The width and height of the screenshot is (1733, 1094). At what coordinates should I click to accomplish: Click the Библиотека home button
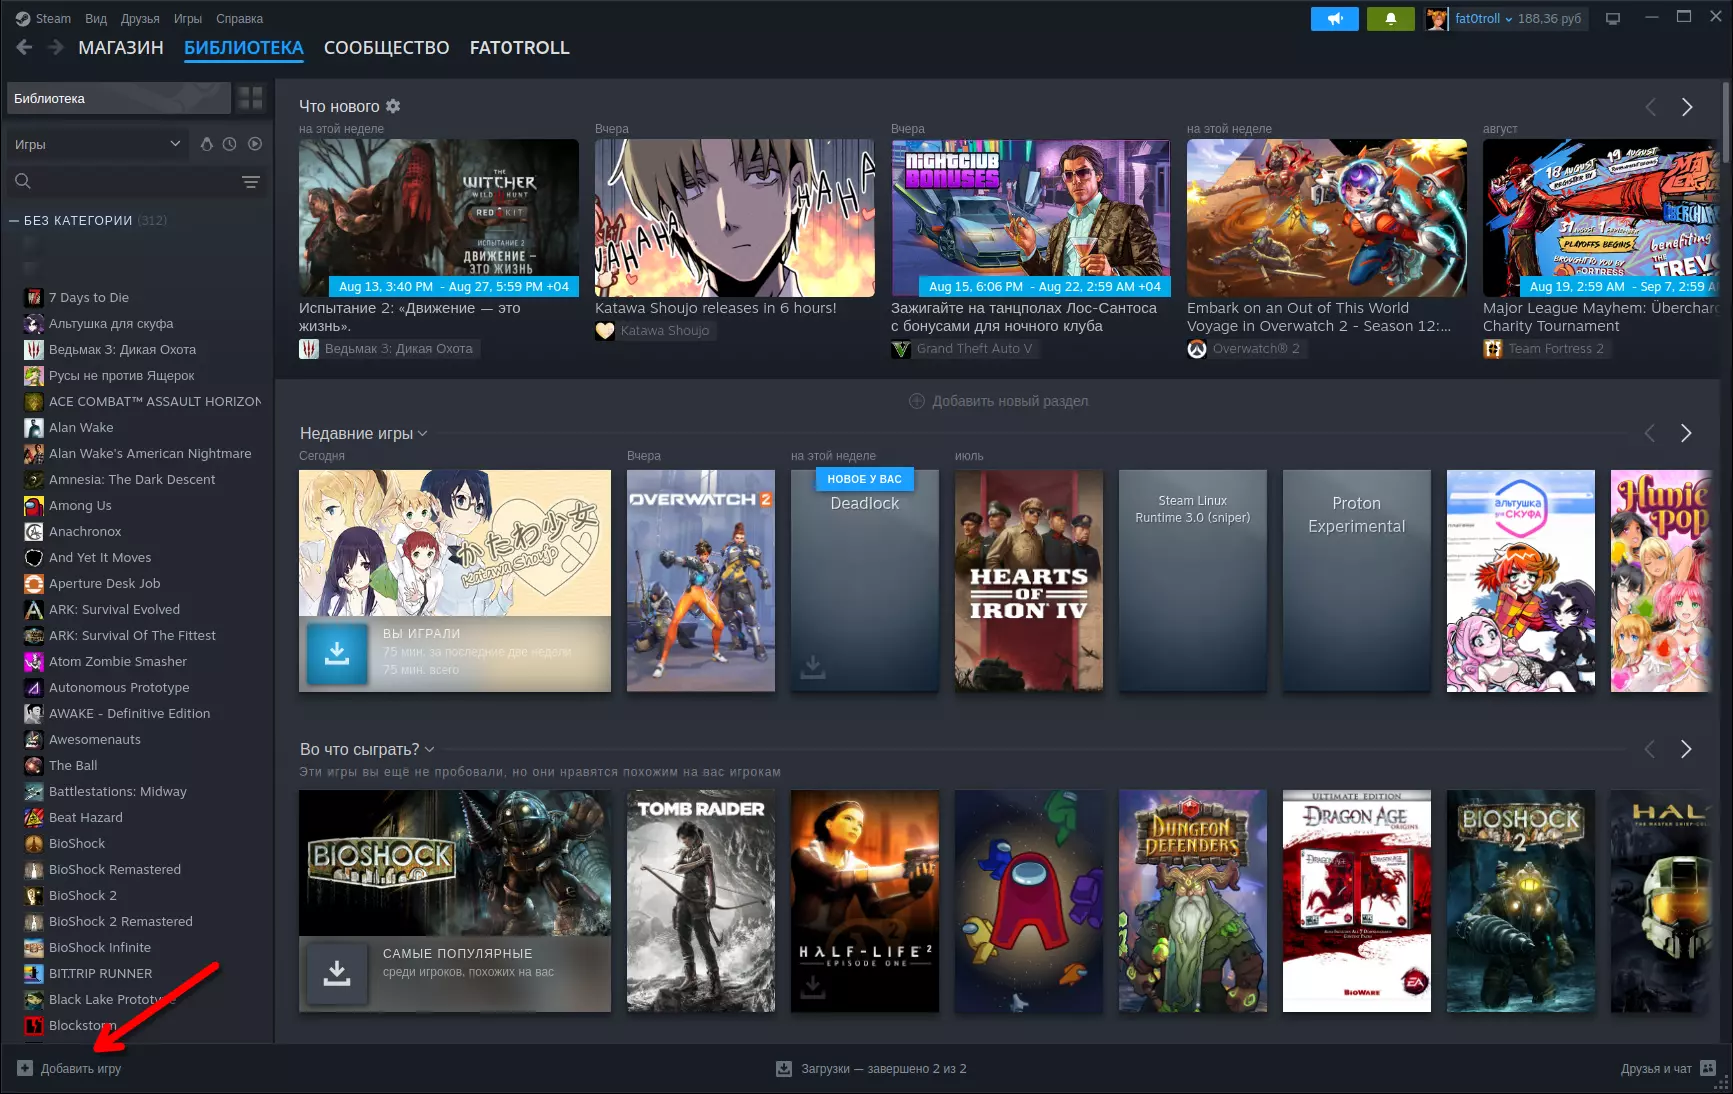(118, 98)
